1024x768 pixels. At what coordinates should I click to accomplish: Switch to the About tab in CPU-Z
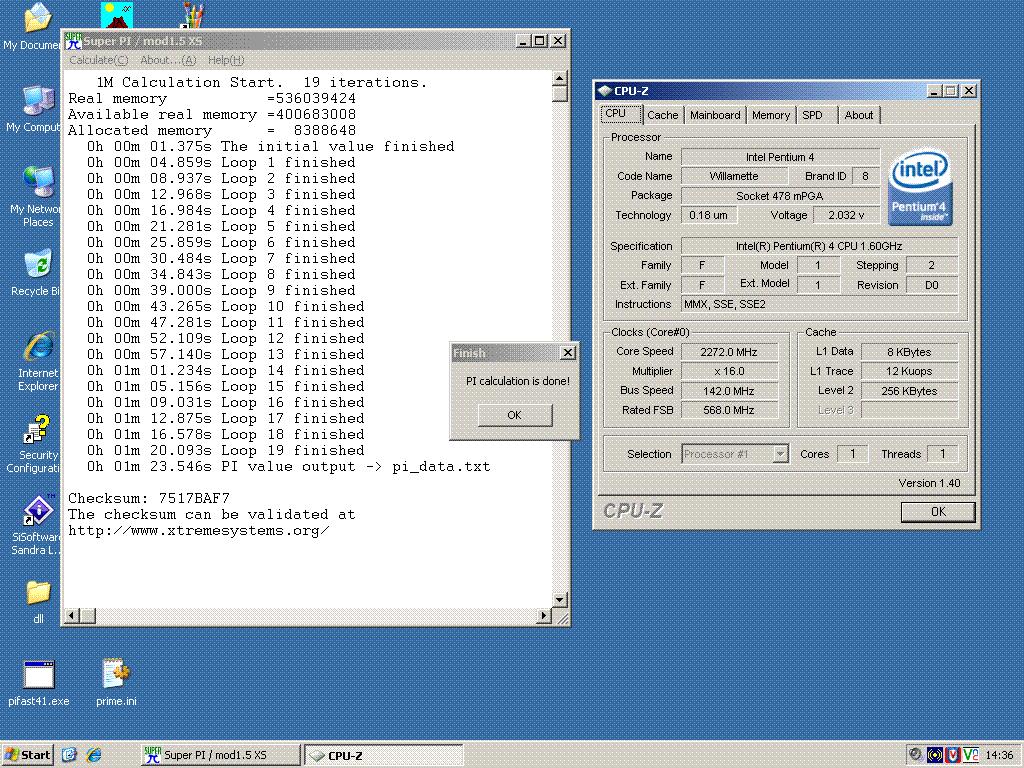[x=858, y=115]
